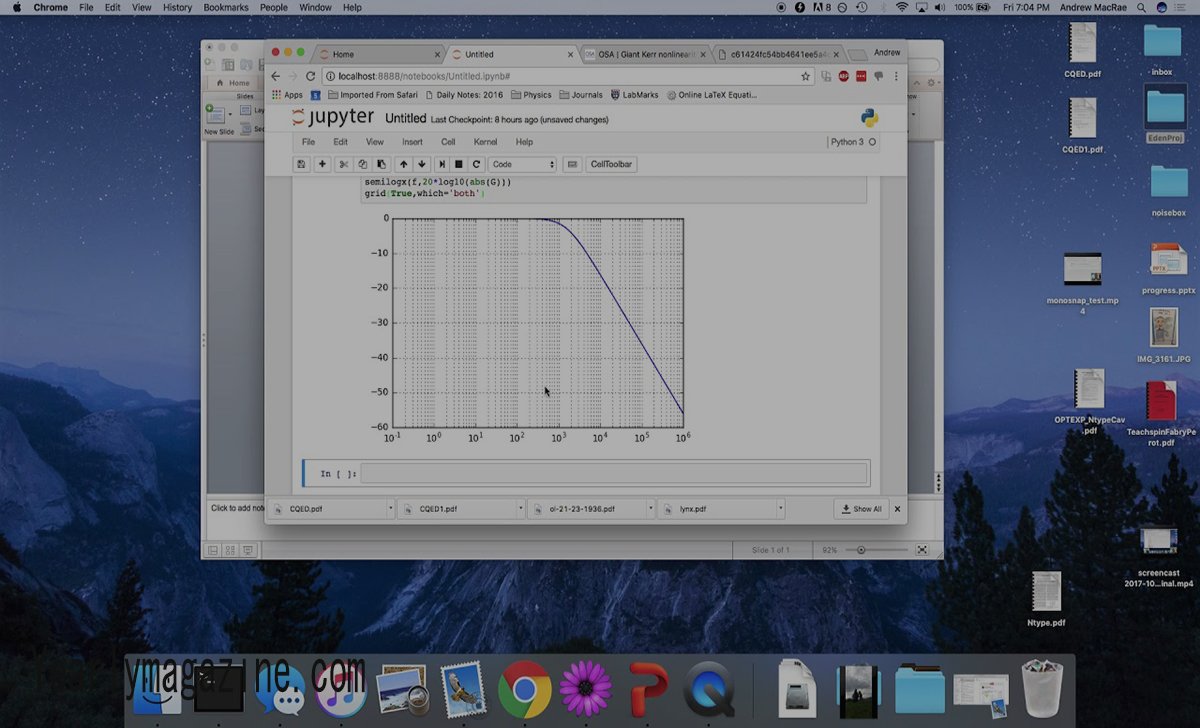Open the Jupyter Insert menu
1200x728 pixels.
(x=412, y=142)
